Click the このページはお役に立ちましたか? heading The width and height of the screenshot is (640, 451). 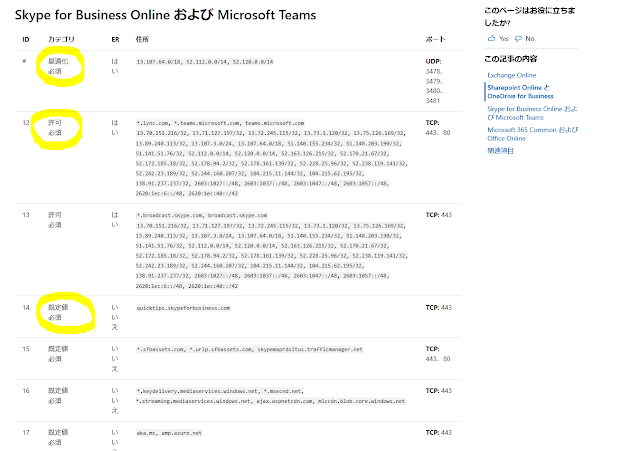529,16
